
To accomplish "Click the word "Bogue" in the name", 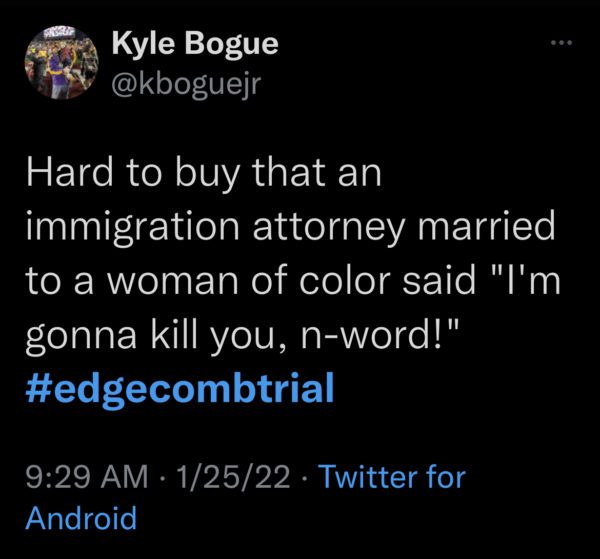I will click(x=232, y=44).
